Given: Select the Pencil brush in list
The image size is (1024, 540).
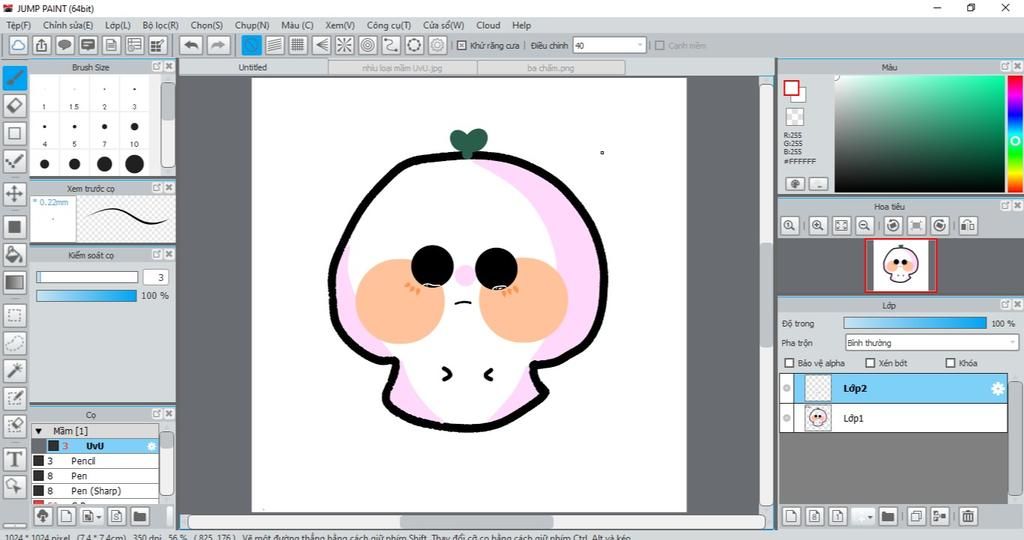Looking at the screenshot, I should point(85,461).
